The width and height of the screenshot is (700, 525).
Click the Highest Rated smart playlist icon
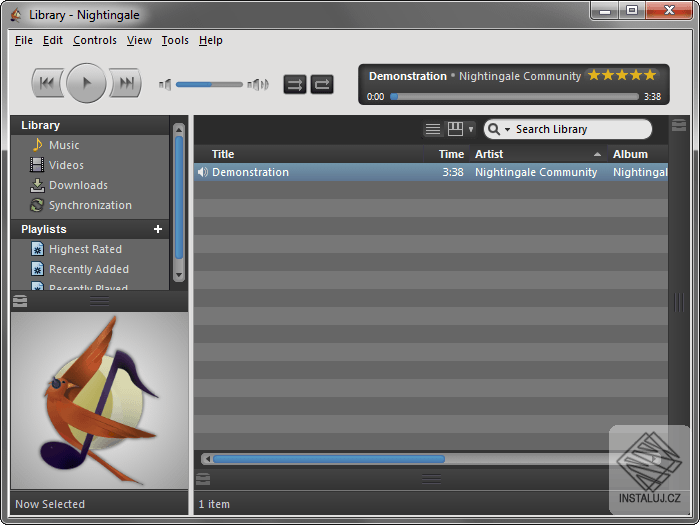[38, 249]
